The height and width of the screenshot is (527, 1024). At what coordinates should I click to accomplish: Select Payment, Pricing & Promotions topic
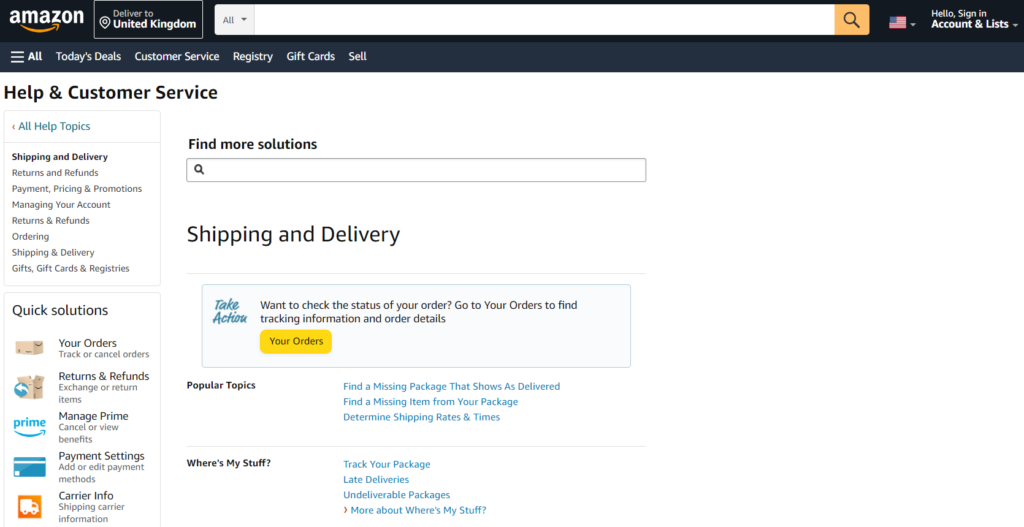tap(76, 189)
